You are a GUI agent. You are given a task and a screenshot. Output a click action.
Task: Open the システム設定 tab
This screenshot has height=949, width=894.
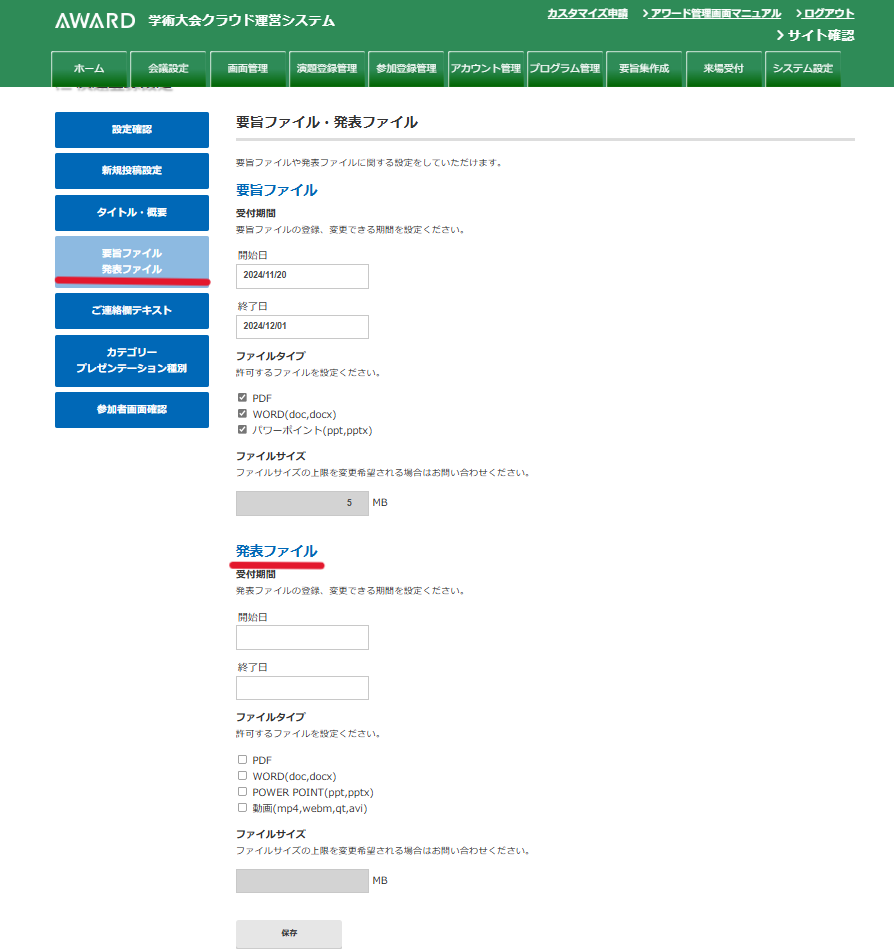click(x=803, y=69)
